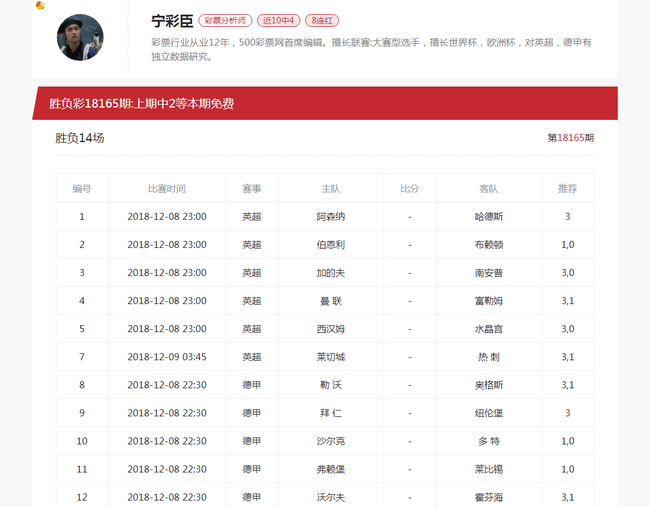The width and height of the screenshot is (650, 507).
Task: Select home team 莱切城
Action: 331,357
